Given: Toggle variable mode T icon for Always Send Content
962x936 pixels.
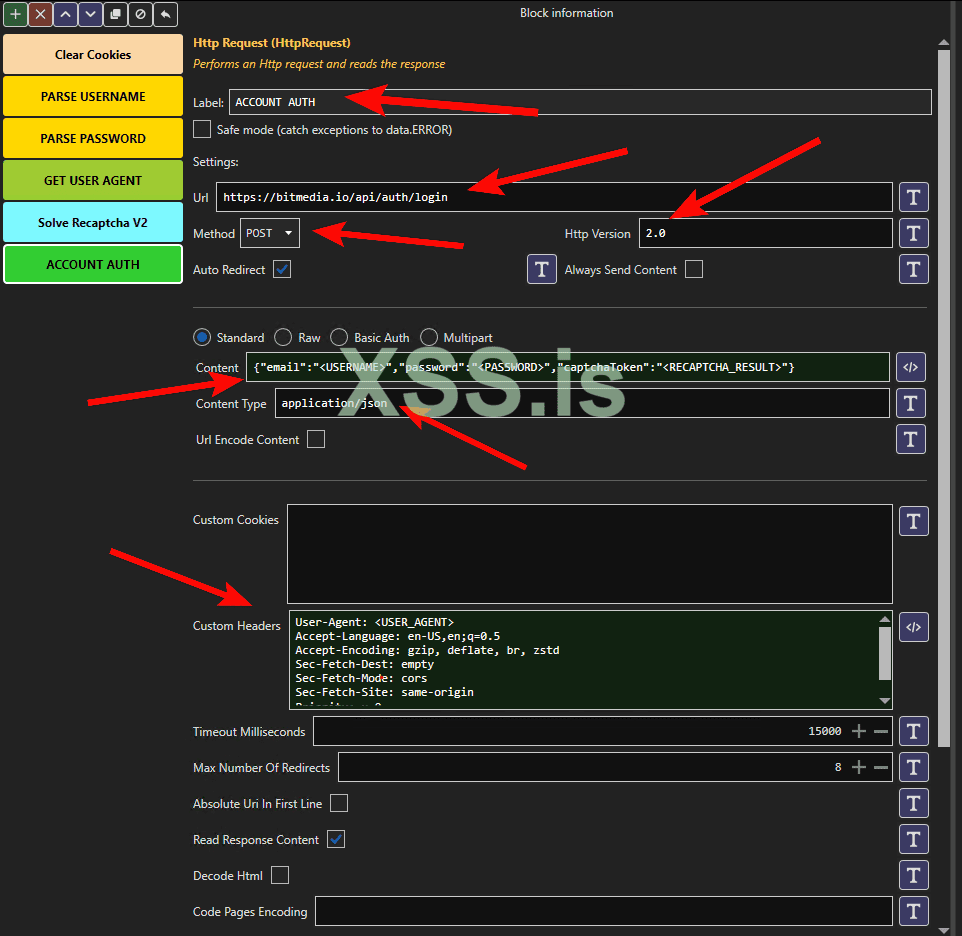Looking at the screenshot, I should tap(914, 269).
